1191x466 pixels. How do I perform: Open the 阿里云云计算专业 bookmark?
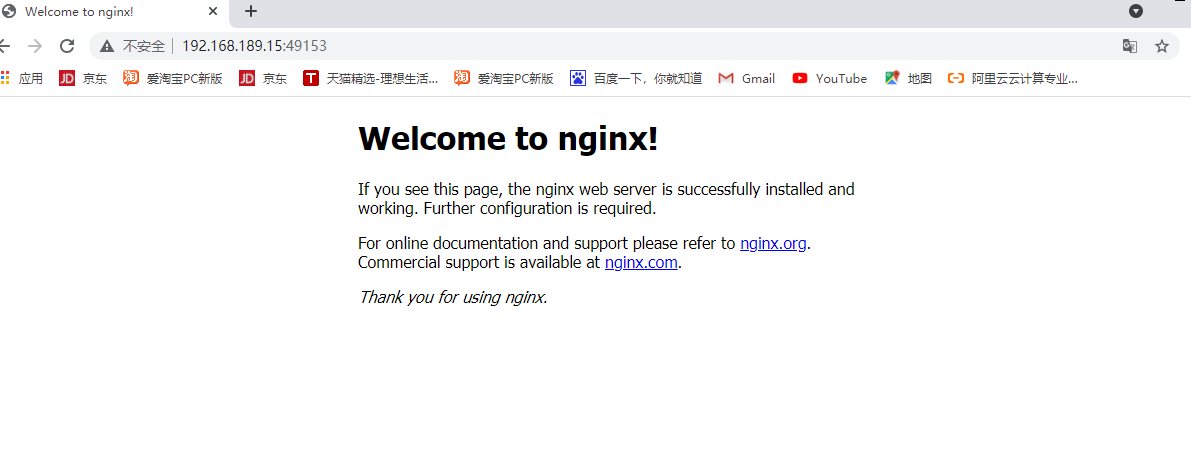(1013, 78)
